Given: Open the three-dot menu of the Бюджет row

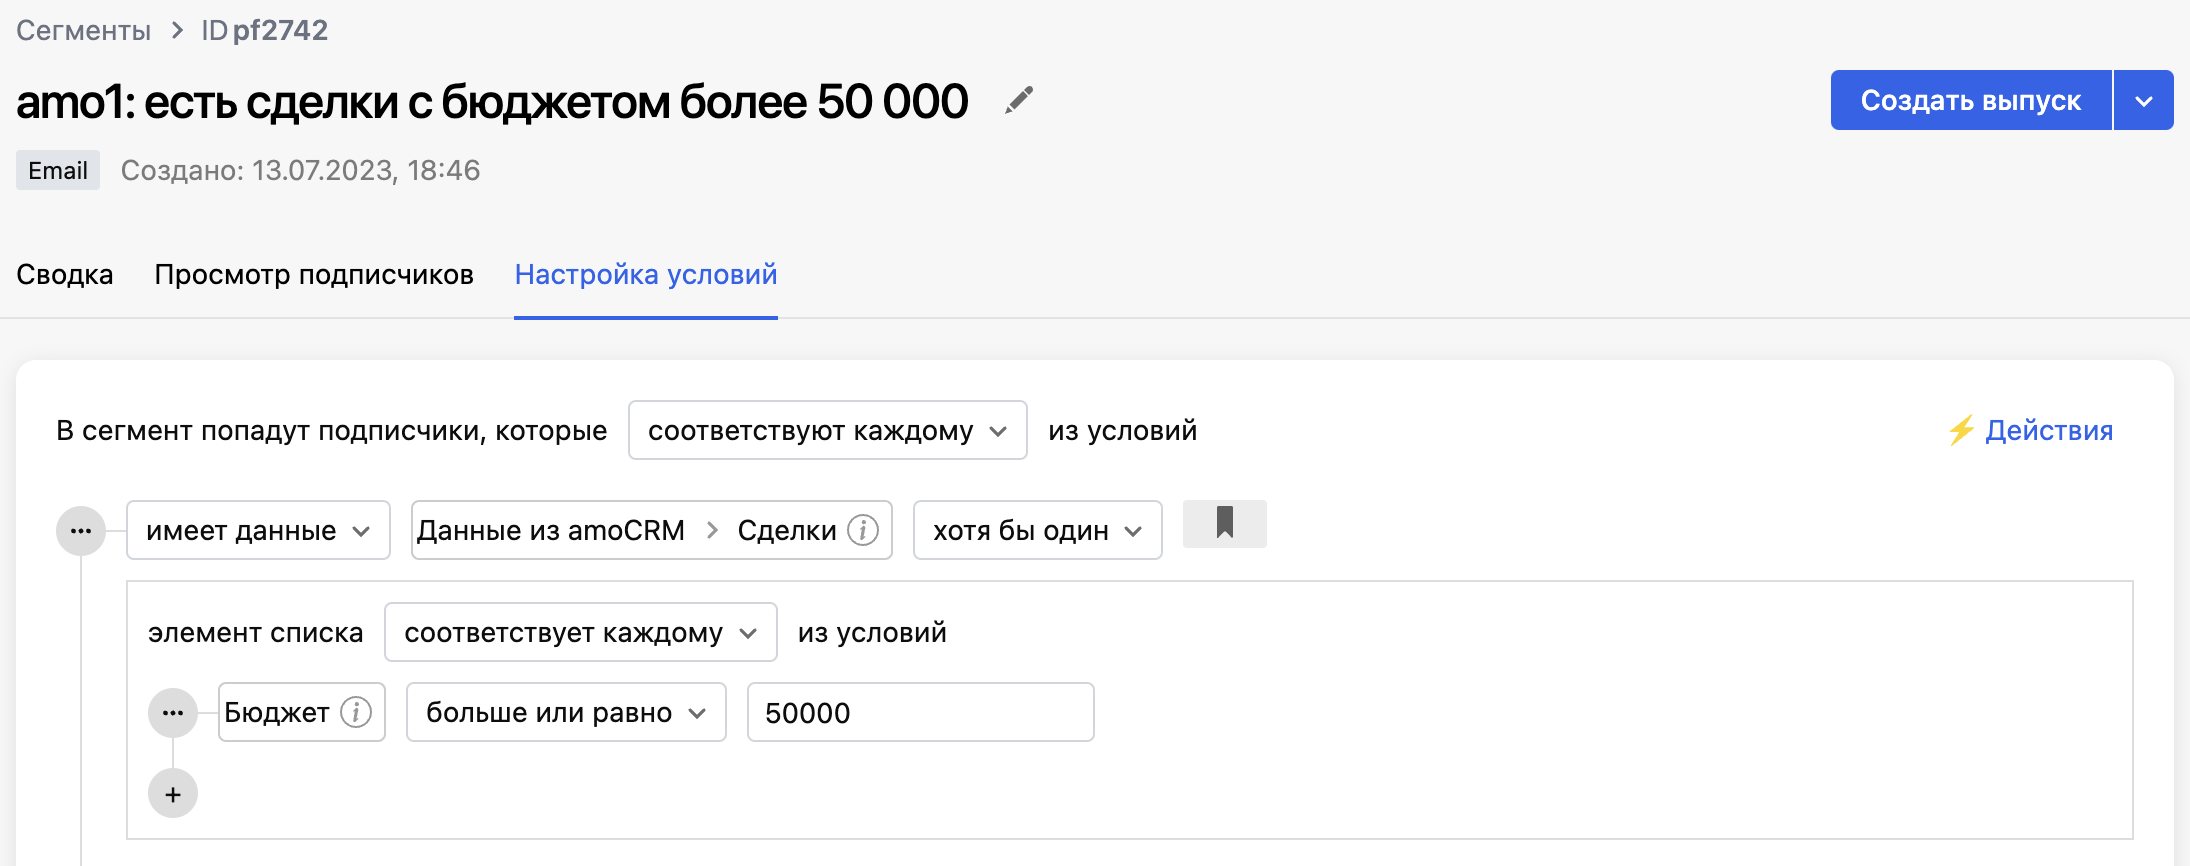Looking at the screenshot, I should coord(173,713).
